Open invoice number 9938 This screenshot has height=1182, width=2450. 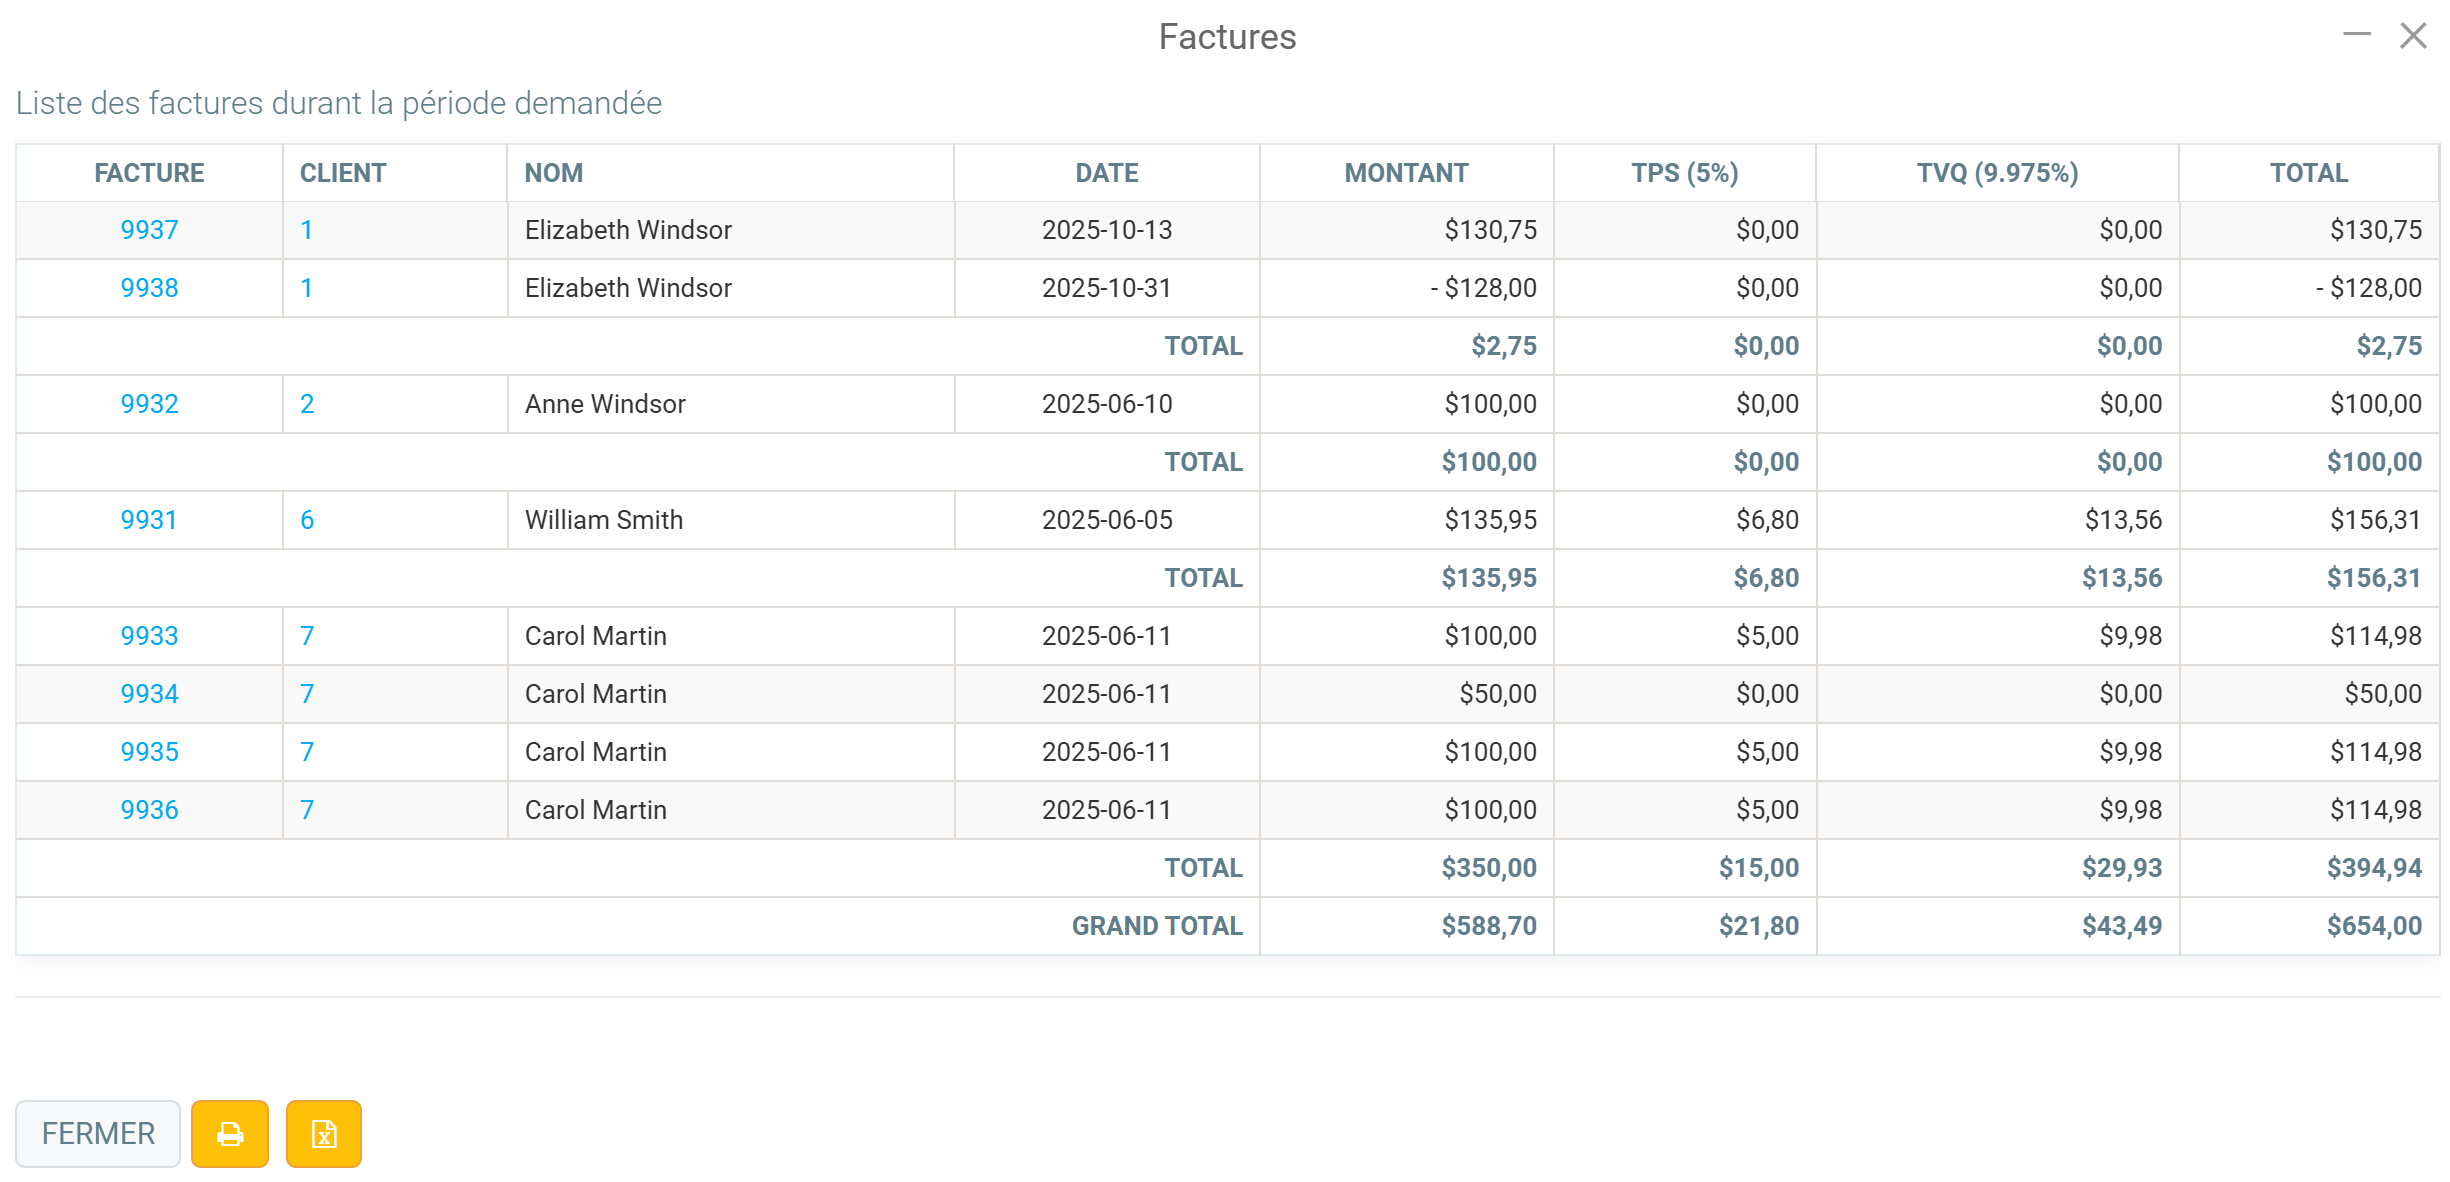pyautogui.click(x=149, y=288)
